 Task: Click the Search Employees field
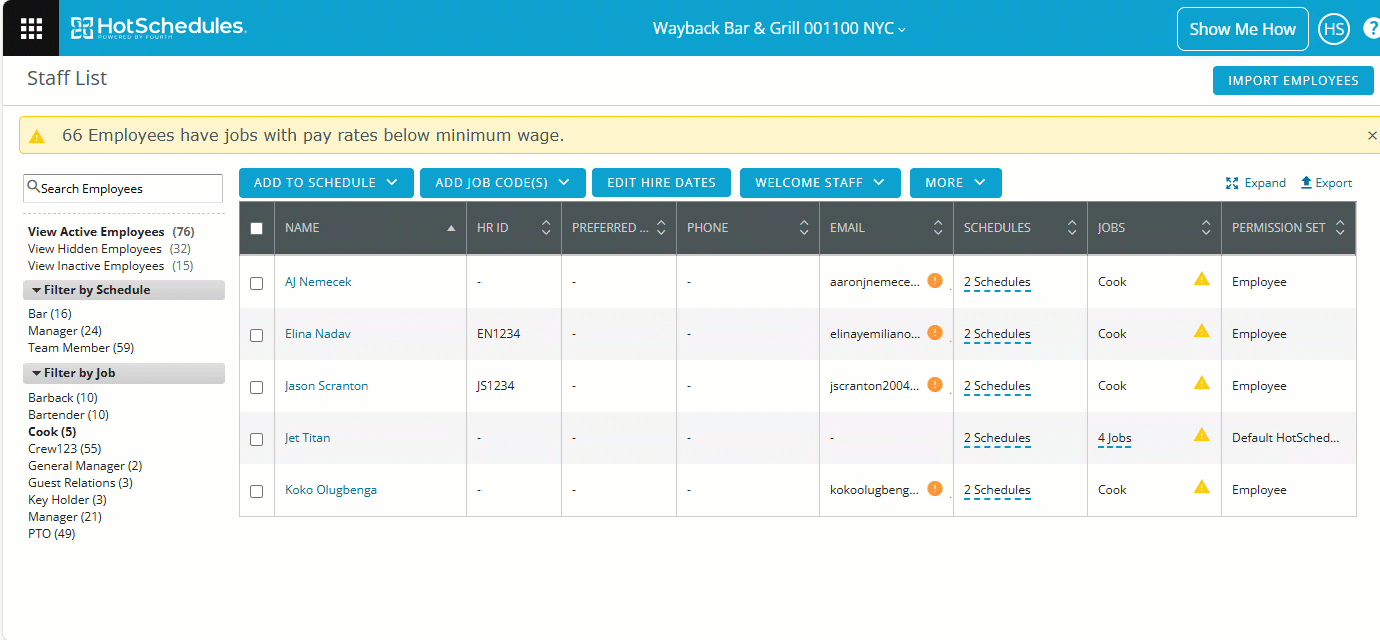[x=123, y=188]
